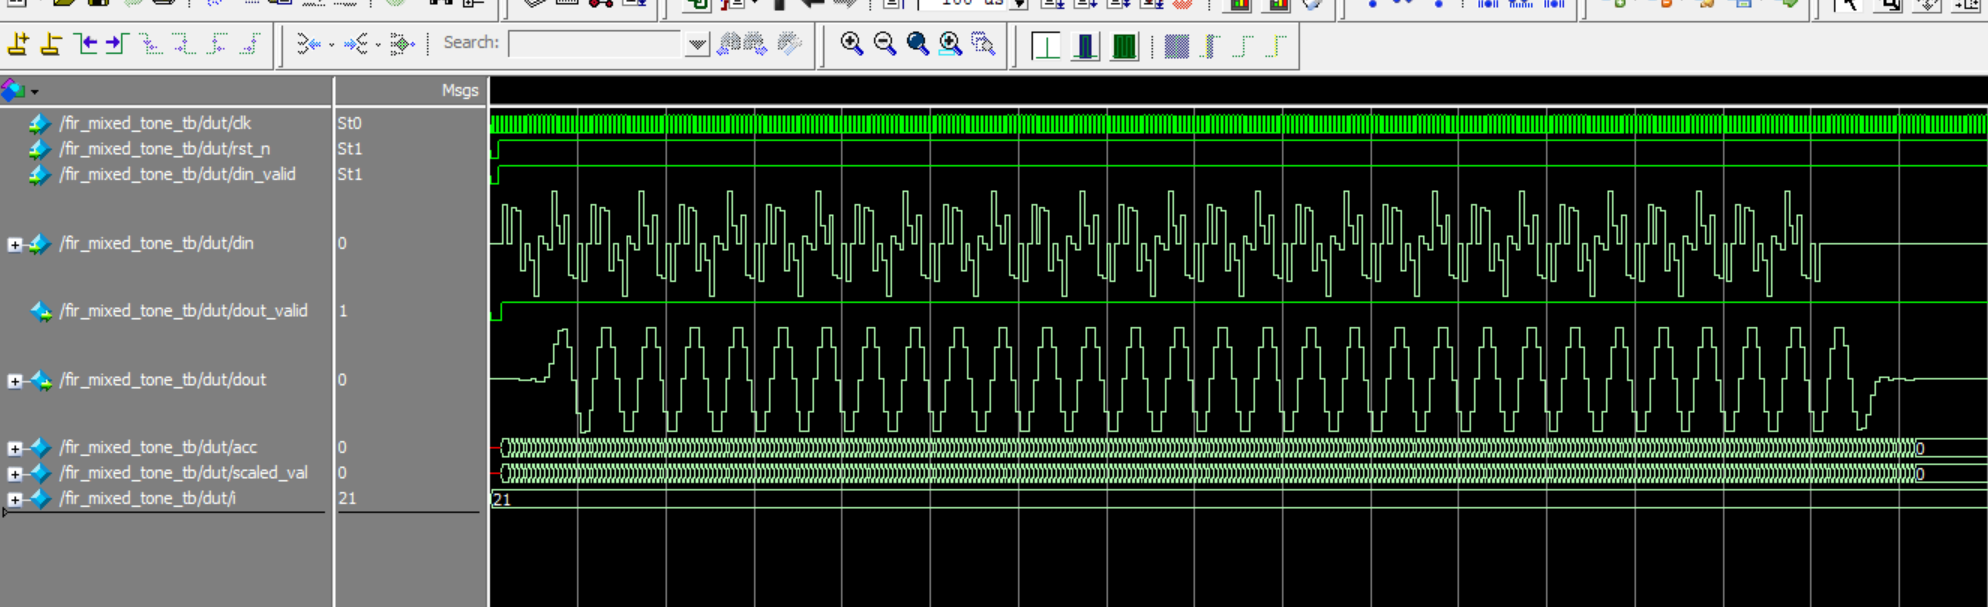
Task: Click the St1 value of din_valid
Action: [349, 174]
